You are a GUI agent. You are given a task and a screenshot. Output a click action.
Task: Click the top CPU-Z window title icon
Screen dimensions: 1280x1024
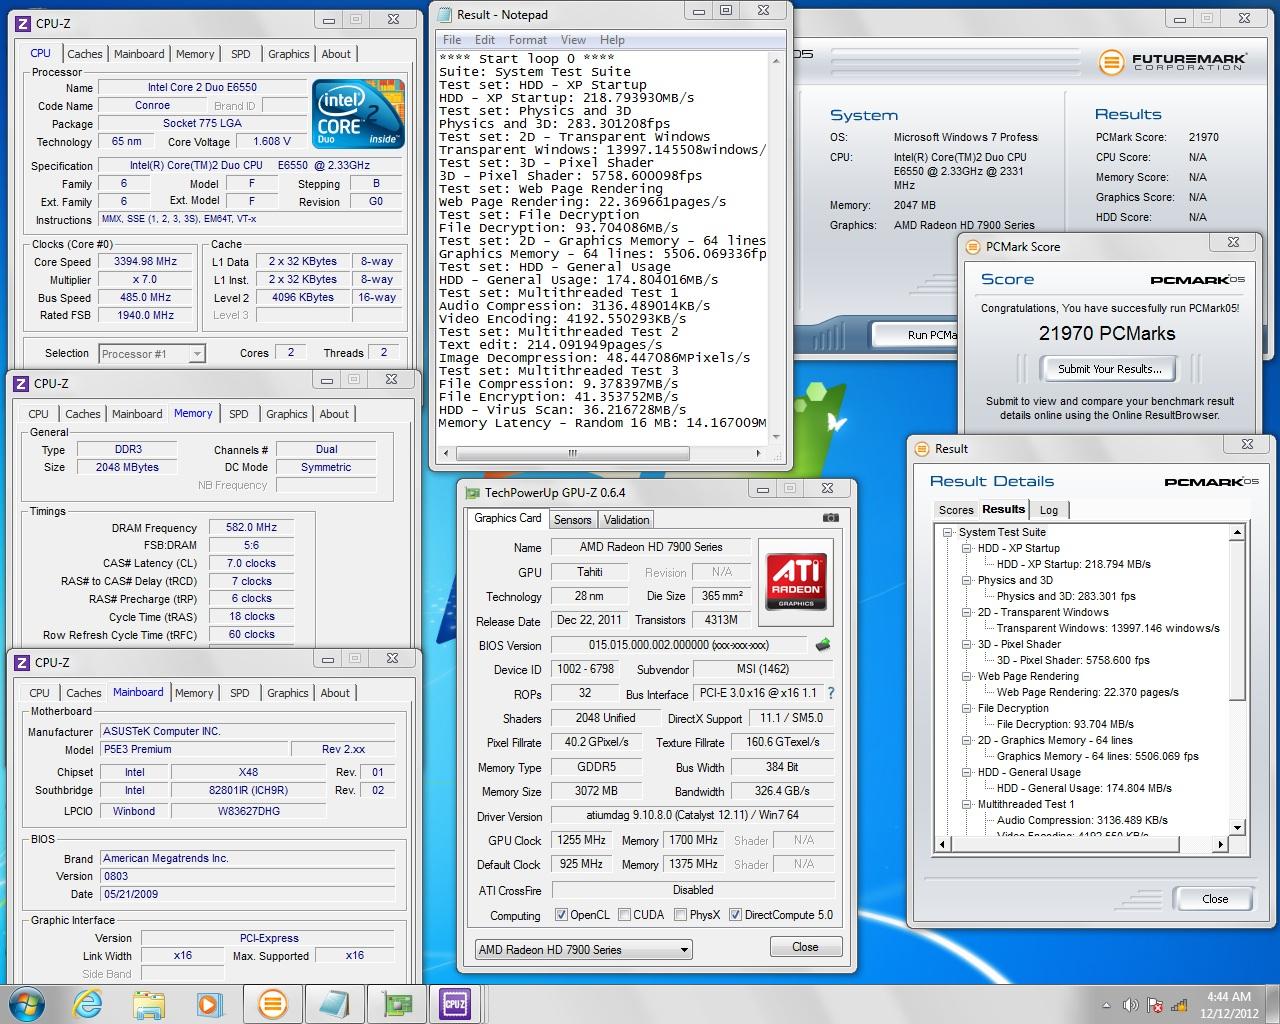22,23
